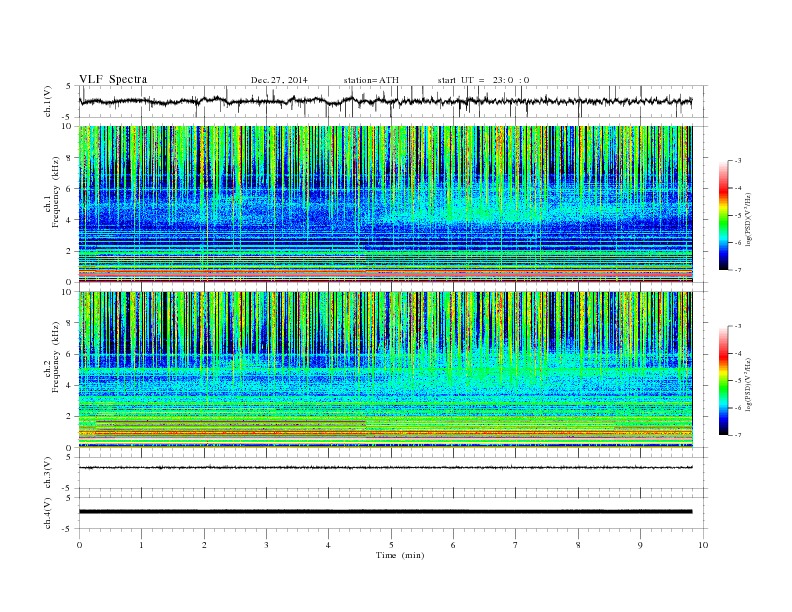Click the "station=ATH" header text
This screenshot has height=612, width=792.
371,80
